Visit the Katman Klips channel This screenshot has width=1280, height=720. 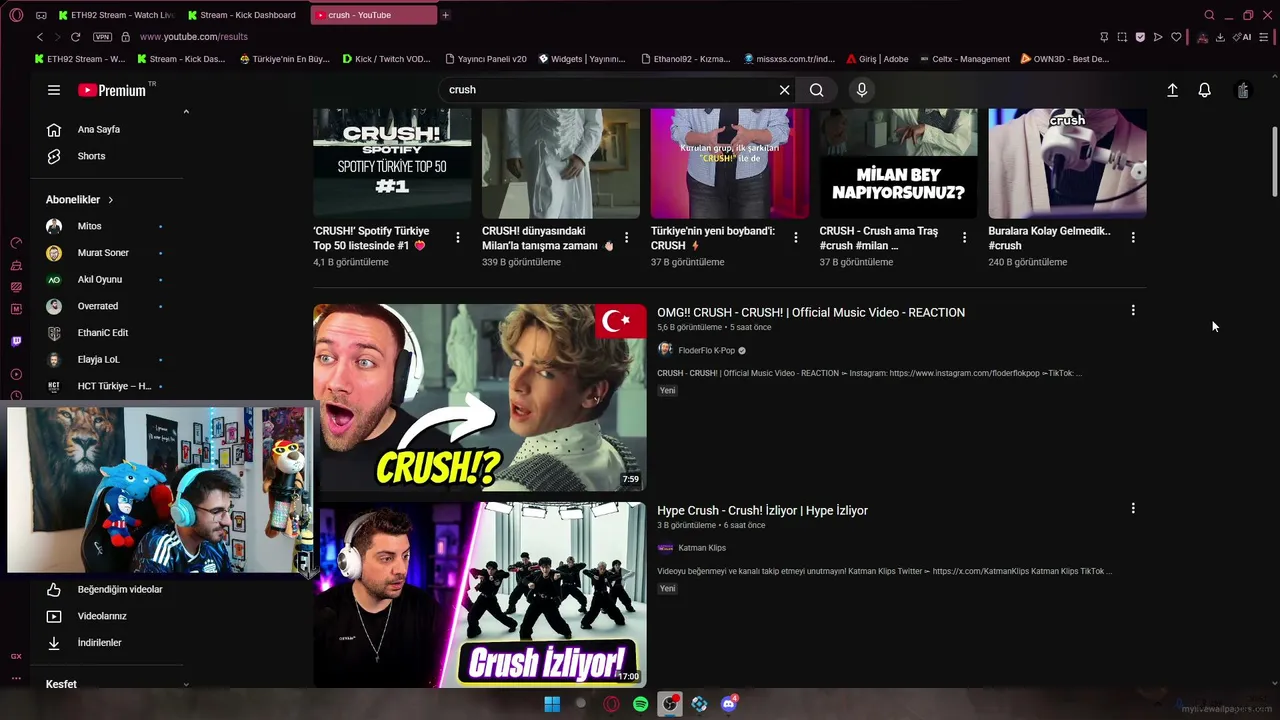(702, 548)
